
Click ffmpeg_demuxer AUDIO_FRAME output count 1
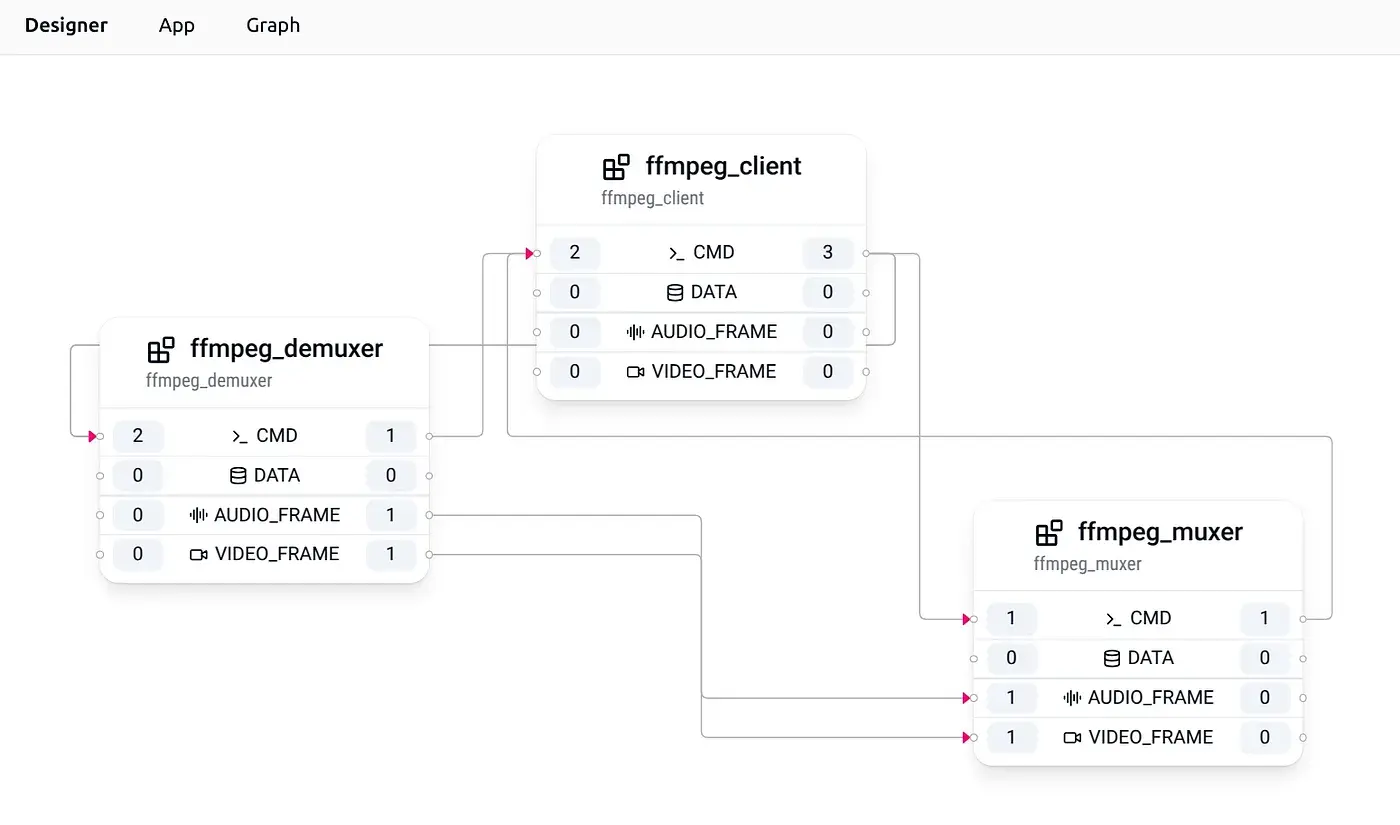point(391,516)
